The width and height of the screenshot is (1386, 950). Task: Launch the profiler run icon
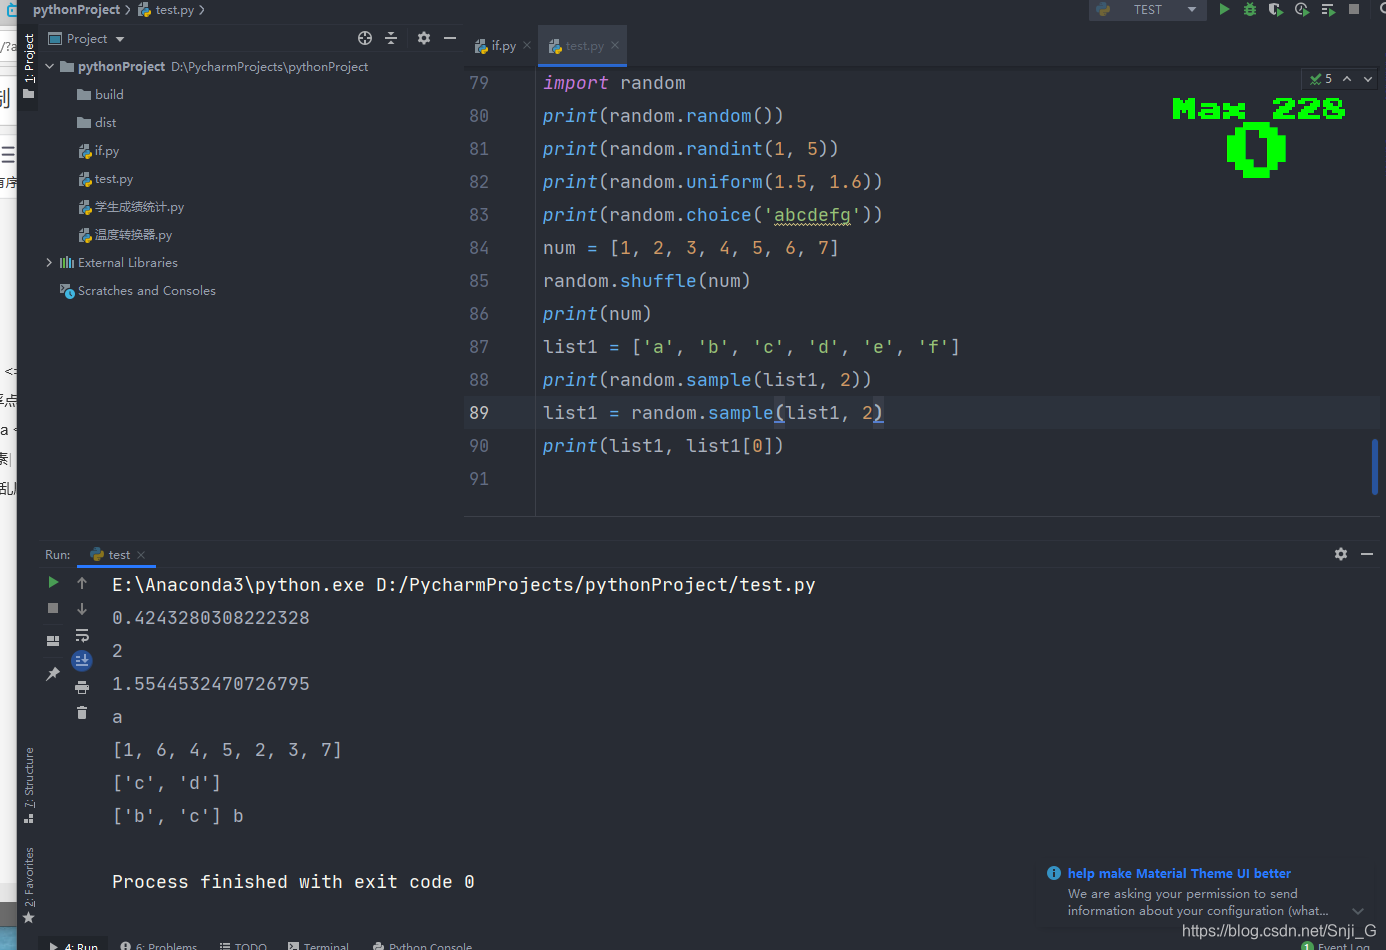1302,9
